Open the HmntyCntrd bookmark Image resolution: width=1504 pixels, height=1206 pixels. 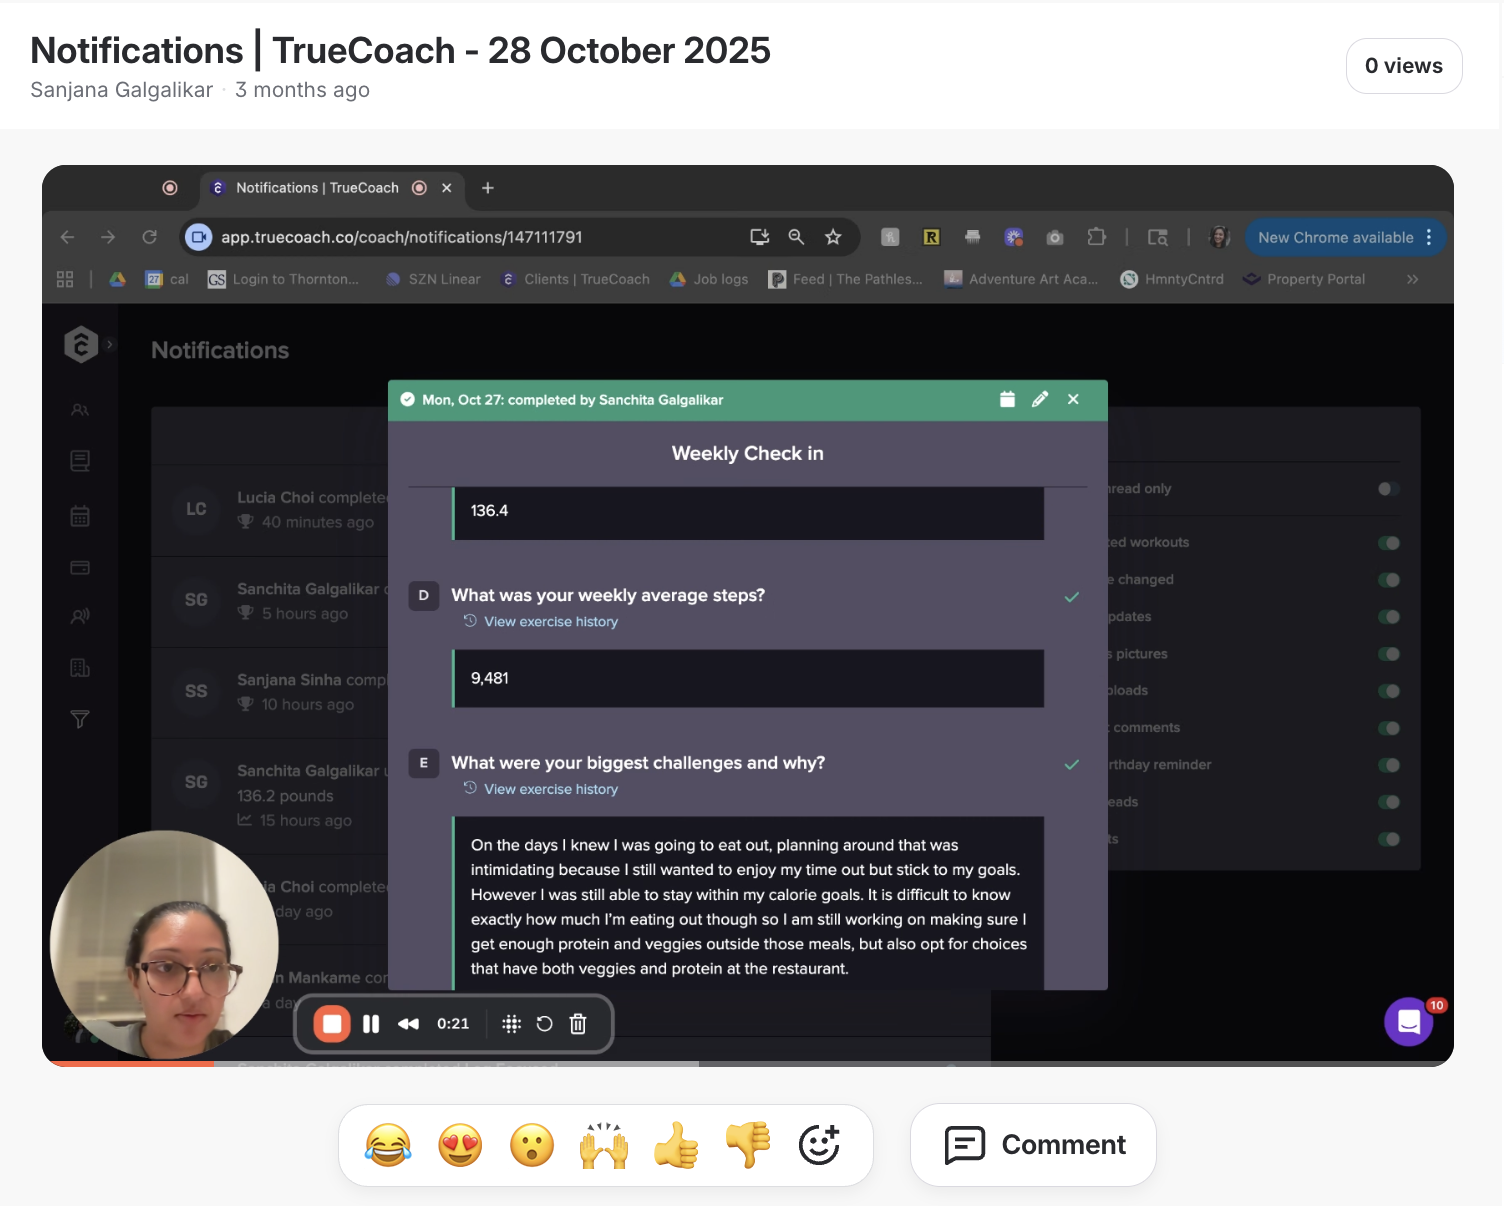pyautogui.click(x=1172, y=279)
